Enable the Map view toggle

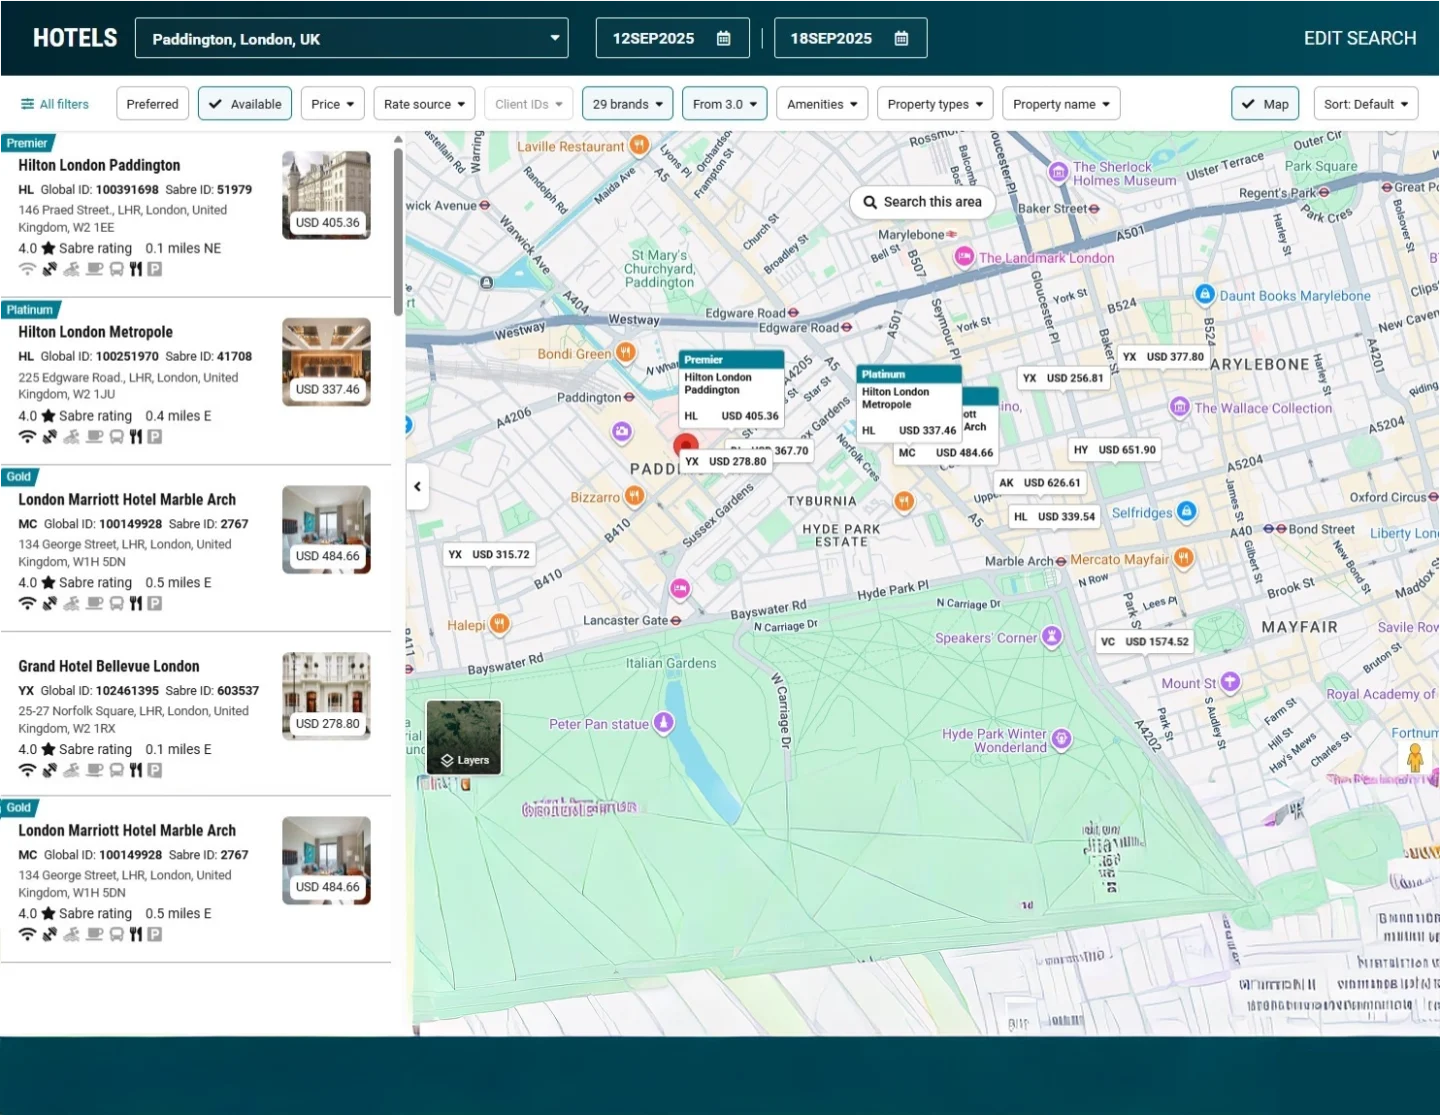(x=1264, y=103)
